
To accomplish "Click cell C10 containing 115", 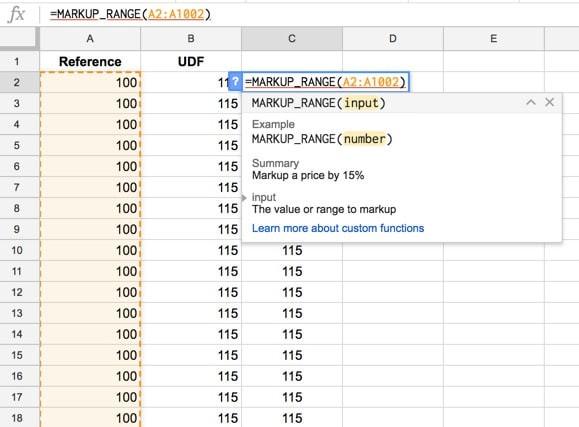I will 292,251.
